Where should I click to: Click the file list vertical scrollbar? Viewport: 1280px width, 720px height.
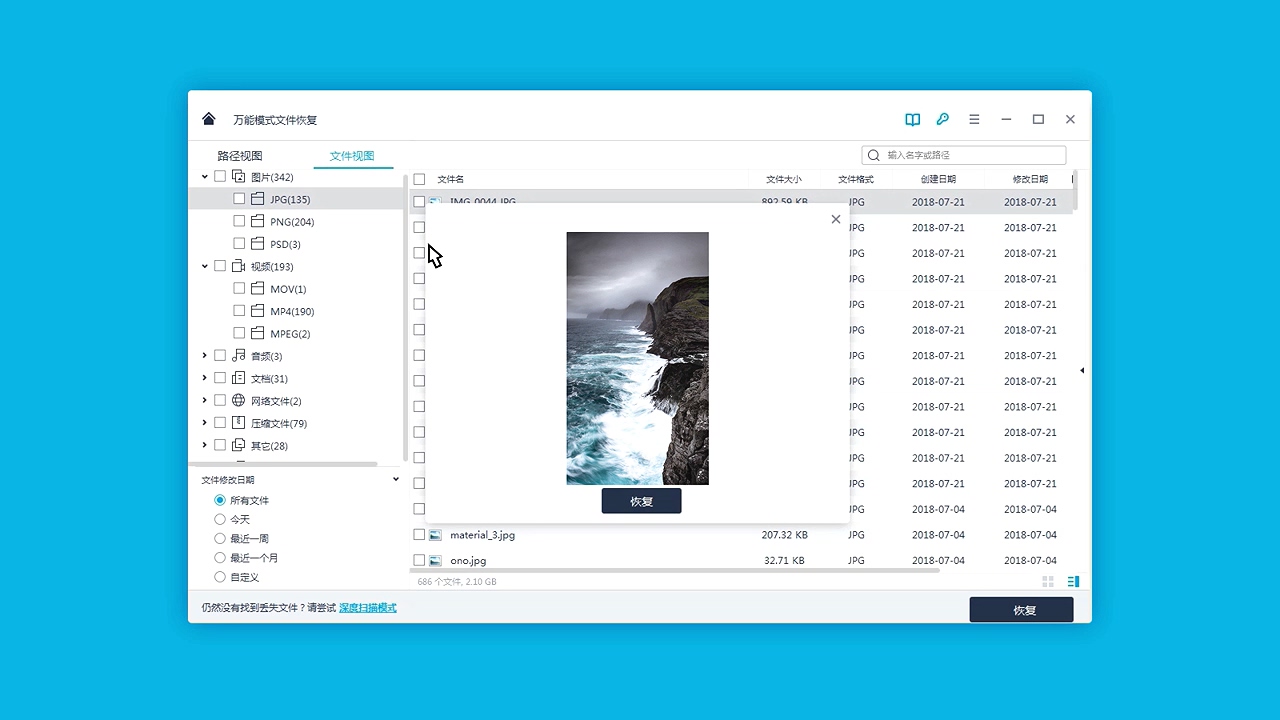pyautogui.click(x=1075, y=191)
